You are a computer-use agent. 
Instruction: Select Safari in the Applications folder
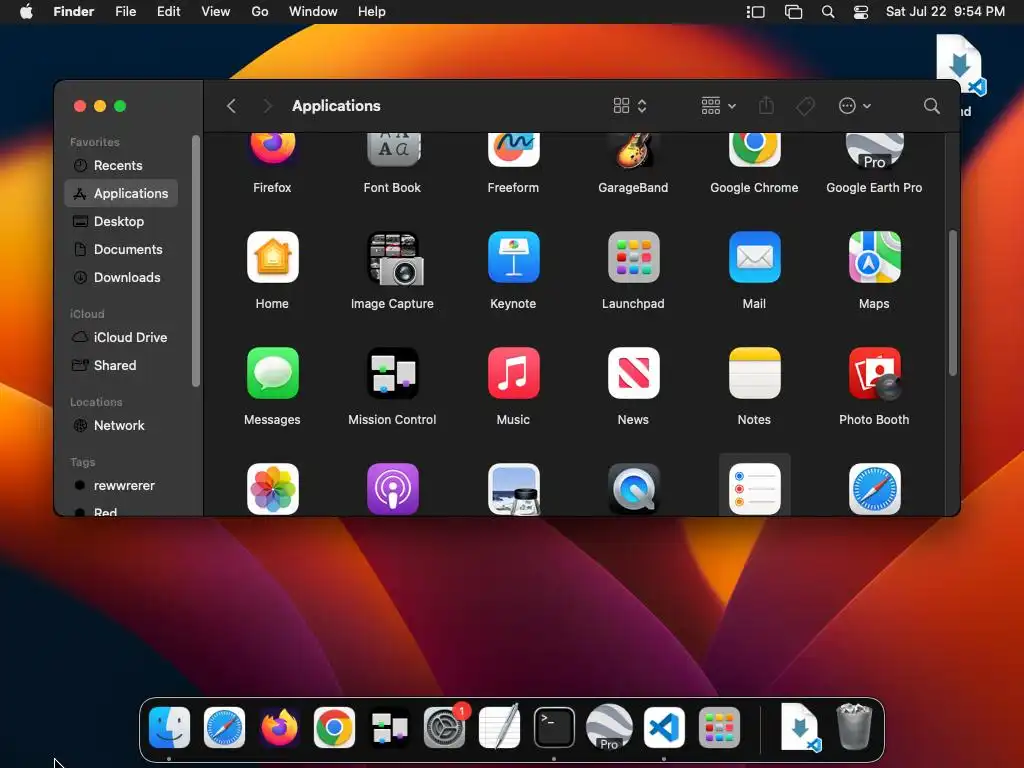click(874, 489)
